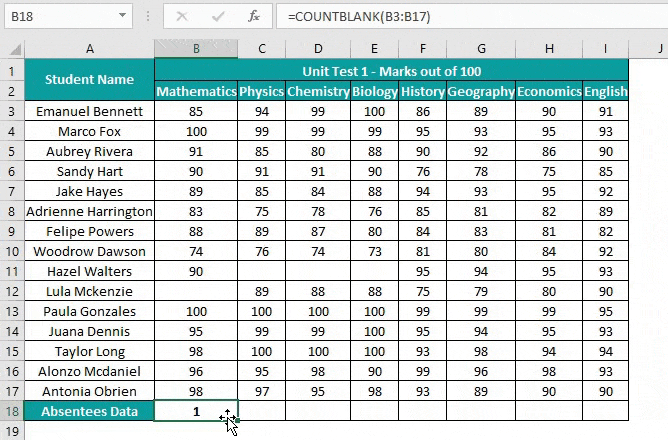
Task: Select column C header
Action: (x=262, y=49)
